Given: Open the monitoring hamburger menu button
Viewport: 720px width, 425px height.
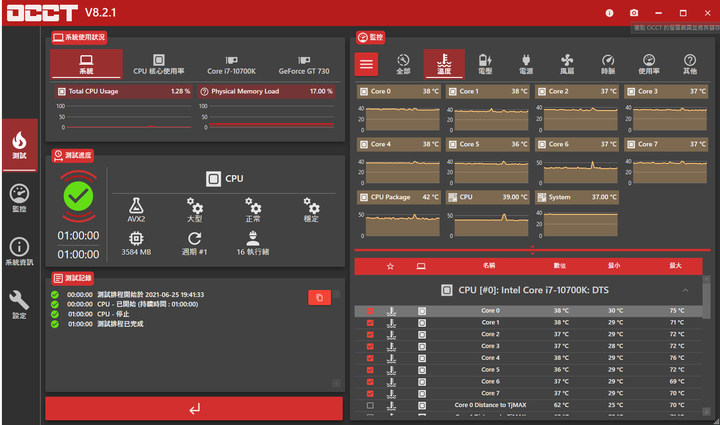Looking at the screenshot, I should (366, 64).
